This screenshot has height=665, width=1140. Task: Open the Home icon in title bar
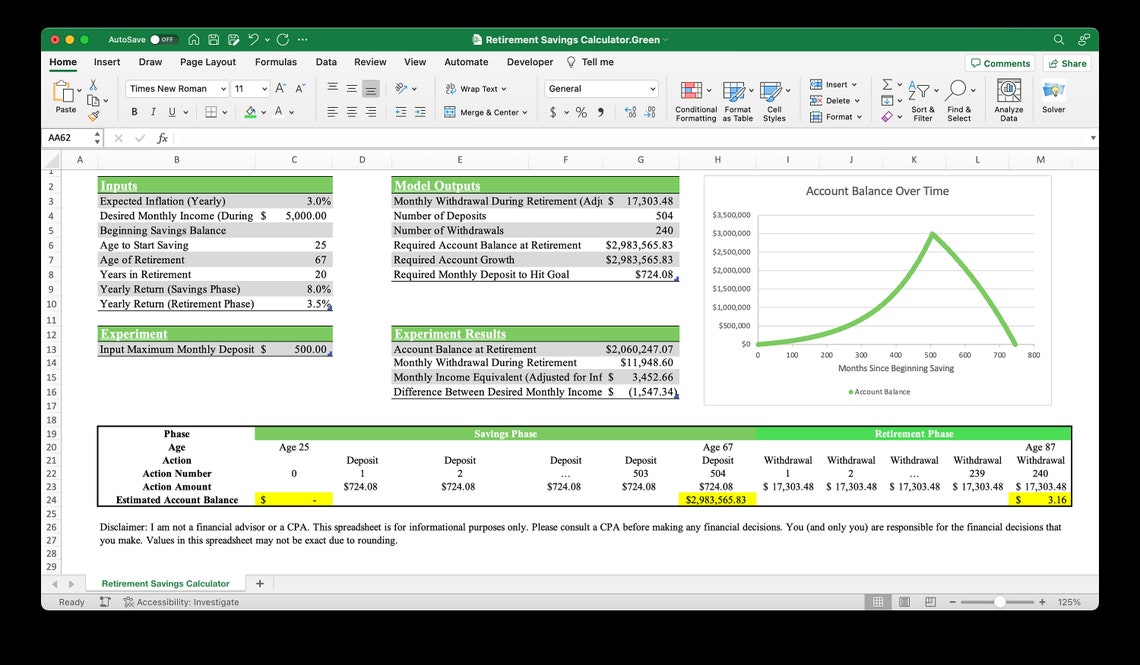coord(193,39)
